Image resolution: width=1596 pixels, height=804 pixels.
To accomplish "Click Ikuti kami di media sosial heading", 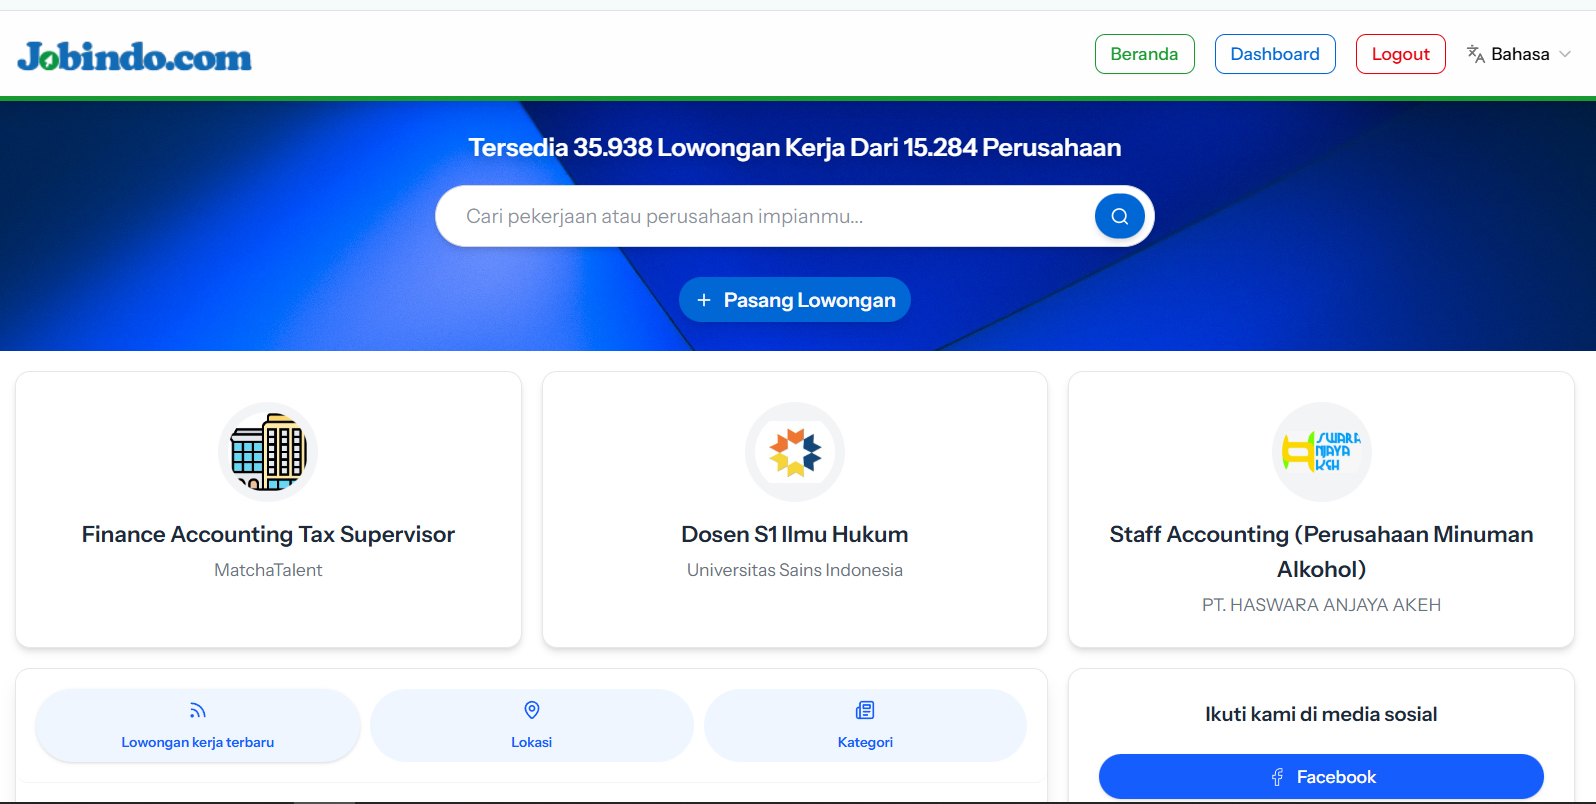I will coord(1321,714).
